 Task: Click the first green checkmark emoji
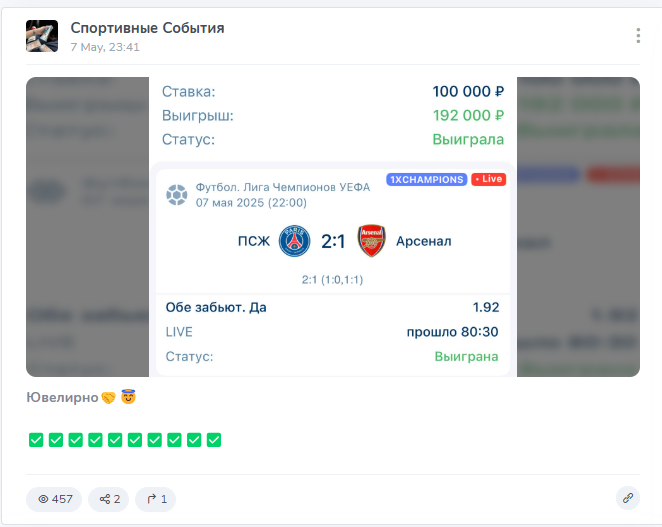tap(35, 439)
